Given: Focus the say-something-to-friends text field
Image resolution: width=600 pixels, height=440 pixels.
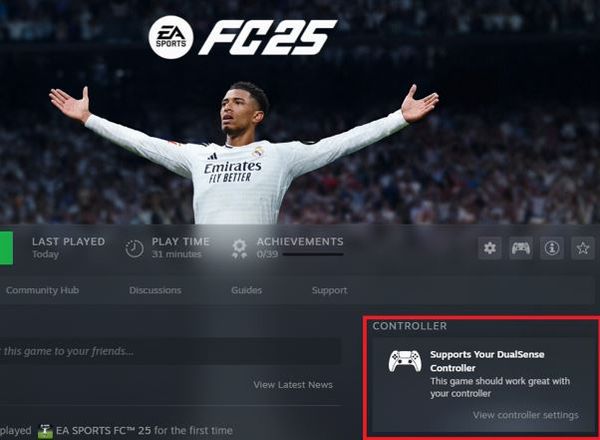Looking at the screenshot, I should coord(170,351).
